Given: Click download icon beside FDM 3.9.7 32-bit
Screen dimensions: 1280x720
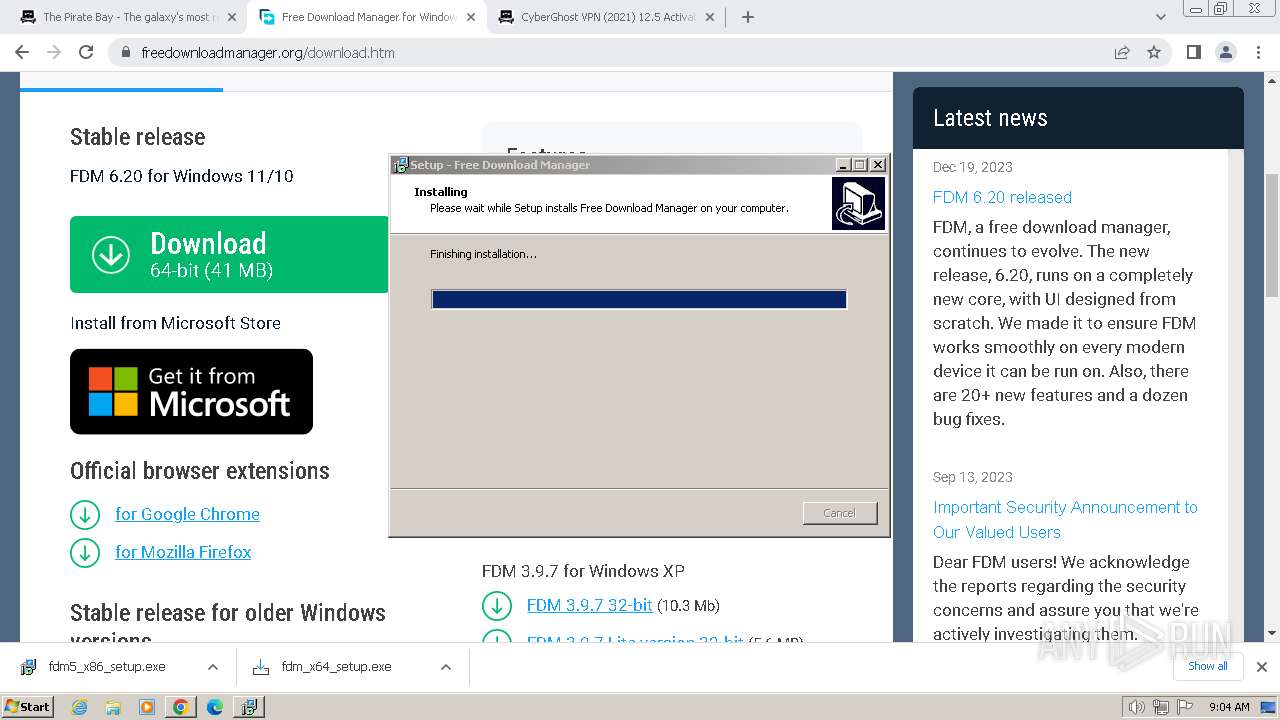Looking at the screenshot, I should click(x=497, y=606).
